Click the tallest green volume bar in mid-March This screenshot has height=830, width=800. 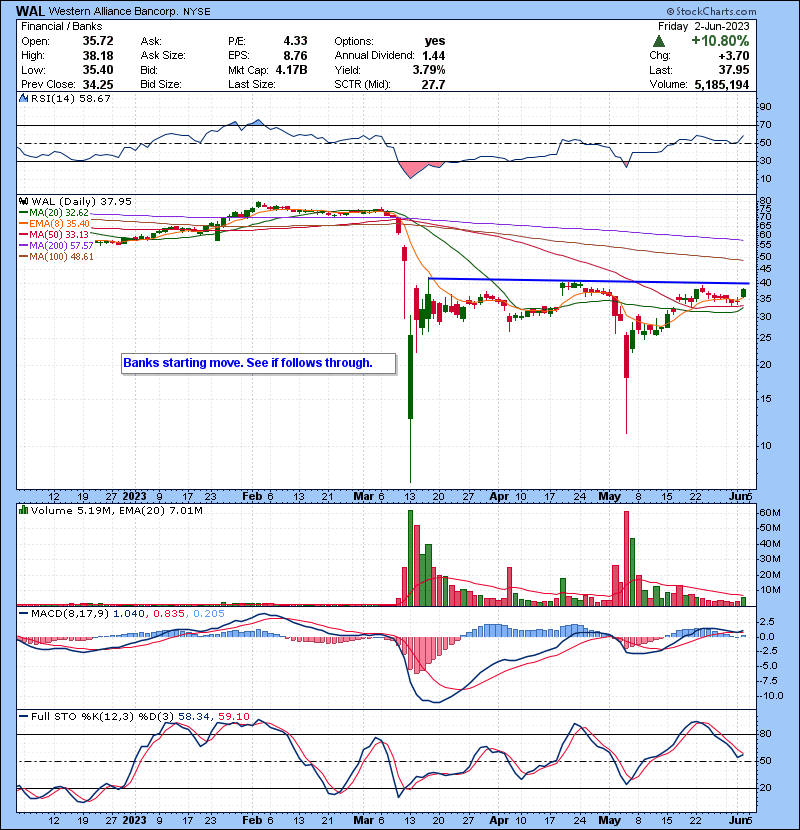pos(410,558)
